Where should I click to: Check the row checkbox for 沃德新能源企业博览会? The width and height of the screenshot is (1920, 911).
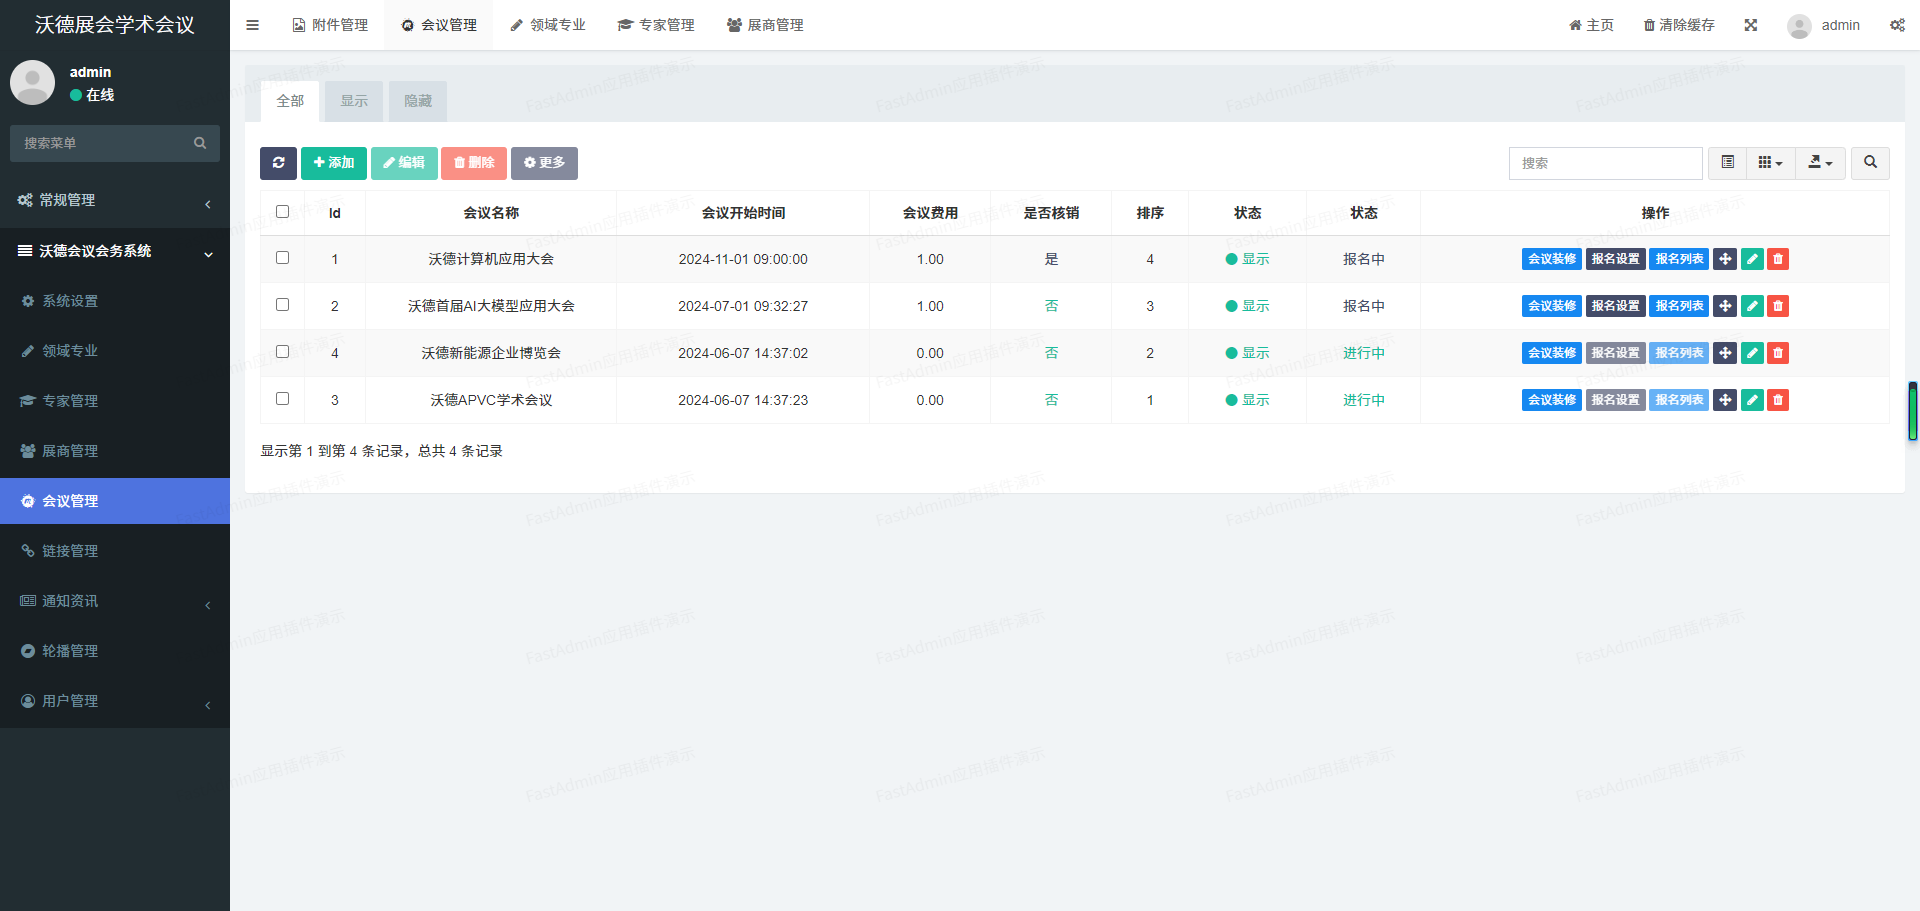click(282, 352)
